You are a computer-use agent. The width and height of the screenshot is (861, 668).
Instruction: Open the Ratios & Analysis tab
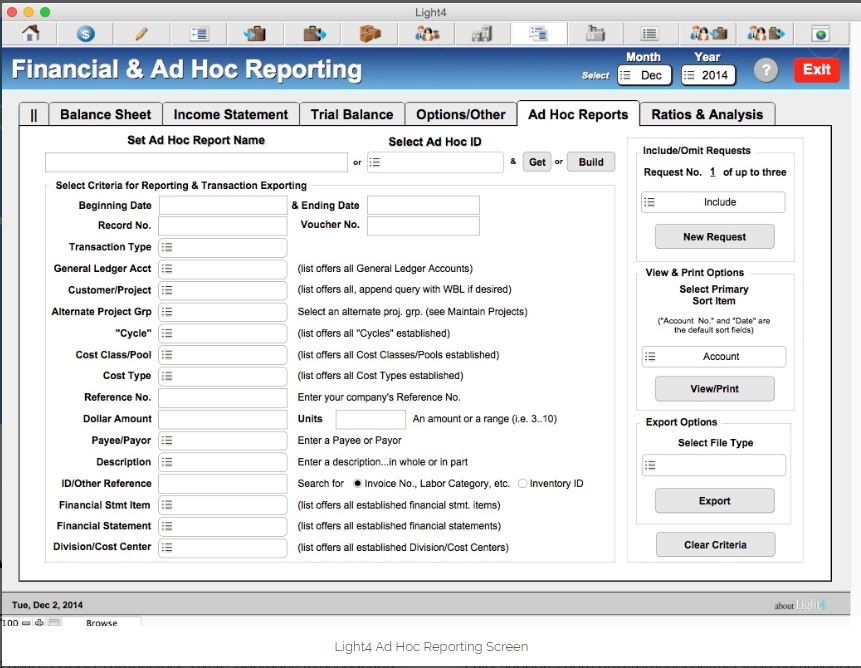pyautogui.click(x=707, y=114)
